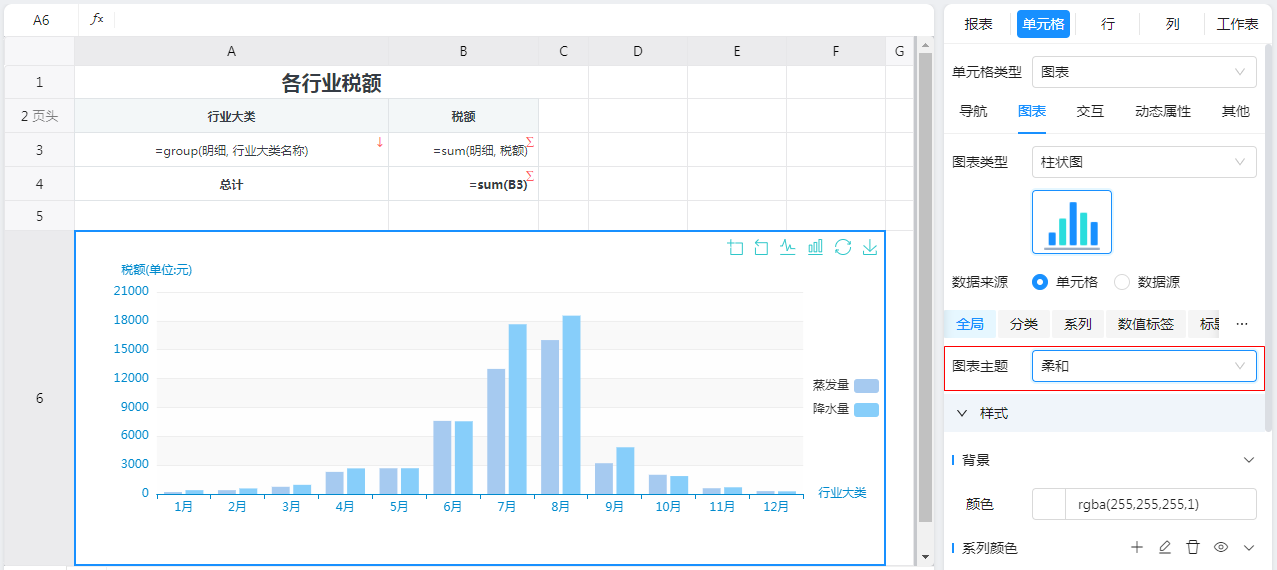This screenshot has height=570, width=1277.
Task: Click the background color swatch
Action: (x=1048, y=504)
